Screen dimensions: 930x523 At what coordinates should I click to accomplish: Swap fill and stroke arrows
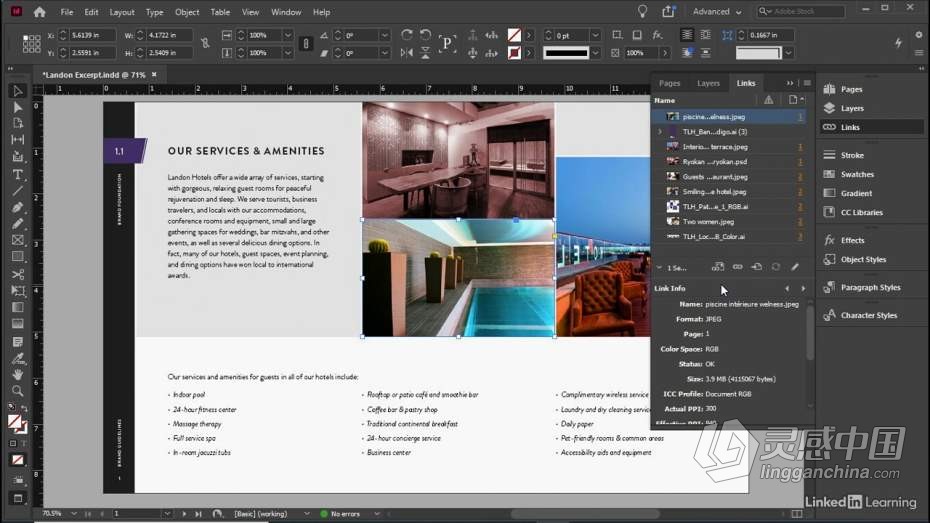pyautogui.click(x=24, y=409)
